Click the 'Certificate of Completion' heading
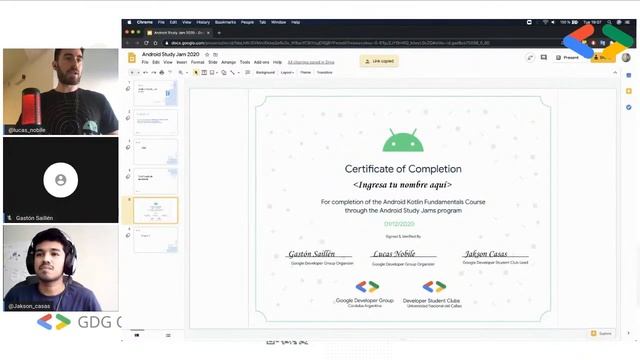640x360 pixels. 403,169
